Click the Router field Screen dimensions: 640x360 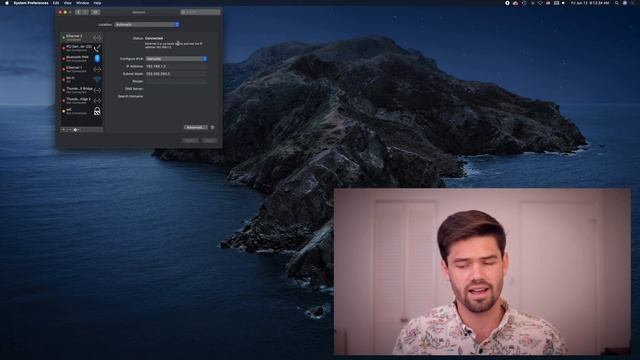(176, 81)
